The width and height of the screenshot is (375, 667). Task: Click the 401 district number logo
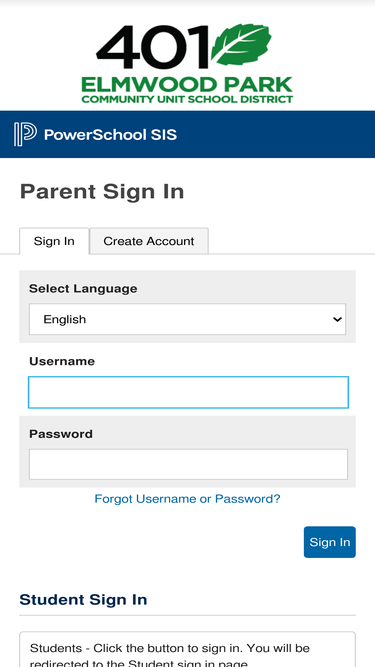pos(153,47)
